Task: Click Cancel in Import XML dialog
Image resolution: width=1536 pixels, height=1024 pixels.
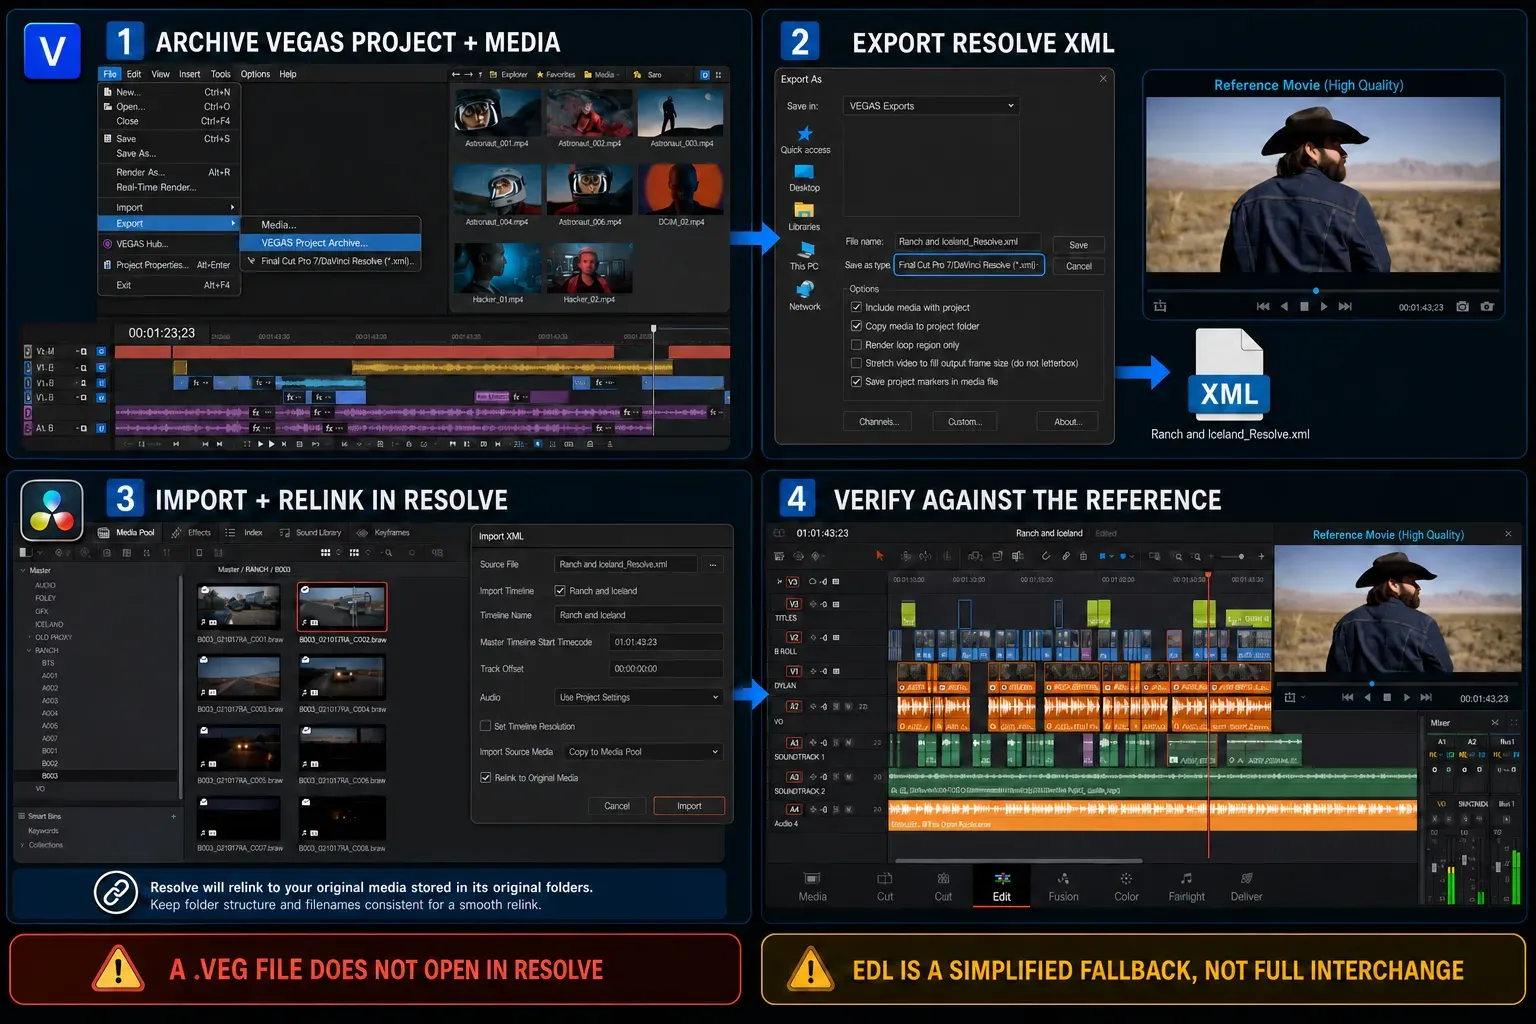Action: tap(617, 806)
